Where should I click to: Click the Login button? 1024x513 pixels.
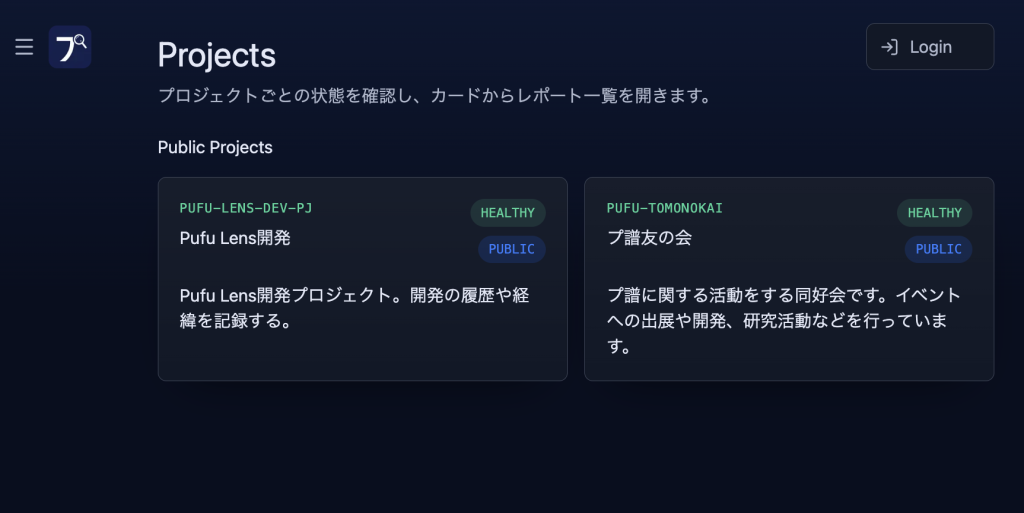click(930, 47)
